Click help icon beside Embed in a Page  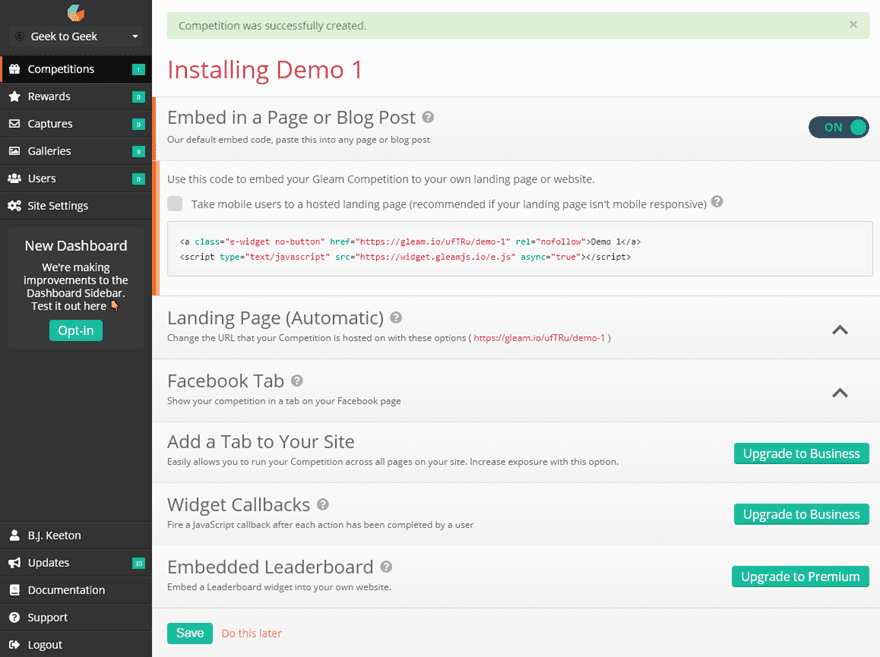pos(428,117)
